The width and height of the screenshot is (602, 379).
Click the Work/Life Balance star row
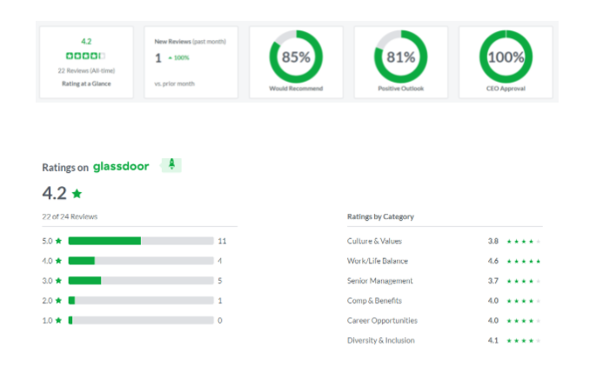click(x=524, y=261)
